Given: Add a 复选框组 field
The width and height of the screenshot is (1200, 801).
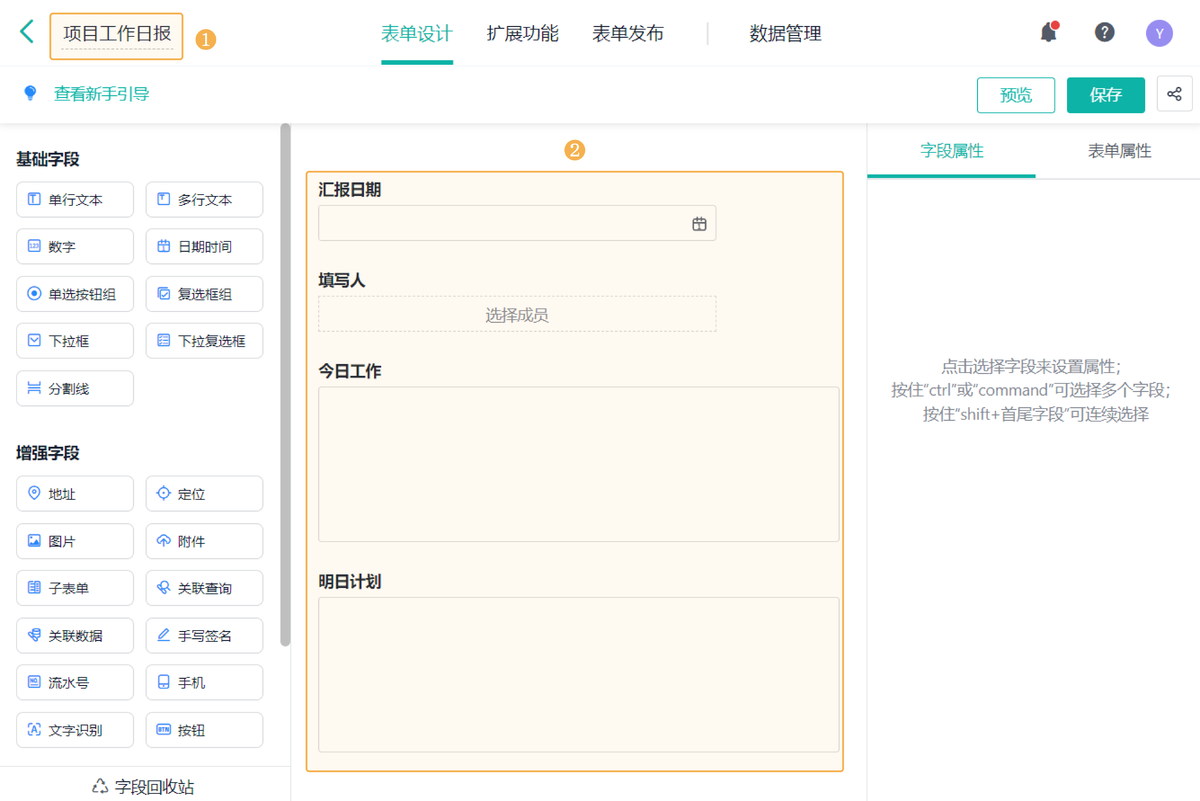Looking at the screenshot, I should pos(204,294).
